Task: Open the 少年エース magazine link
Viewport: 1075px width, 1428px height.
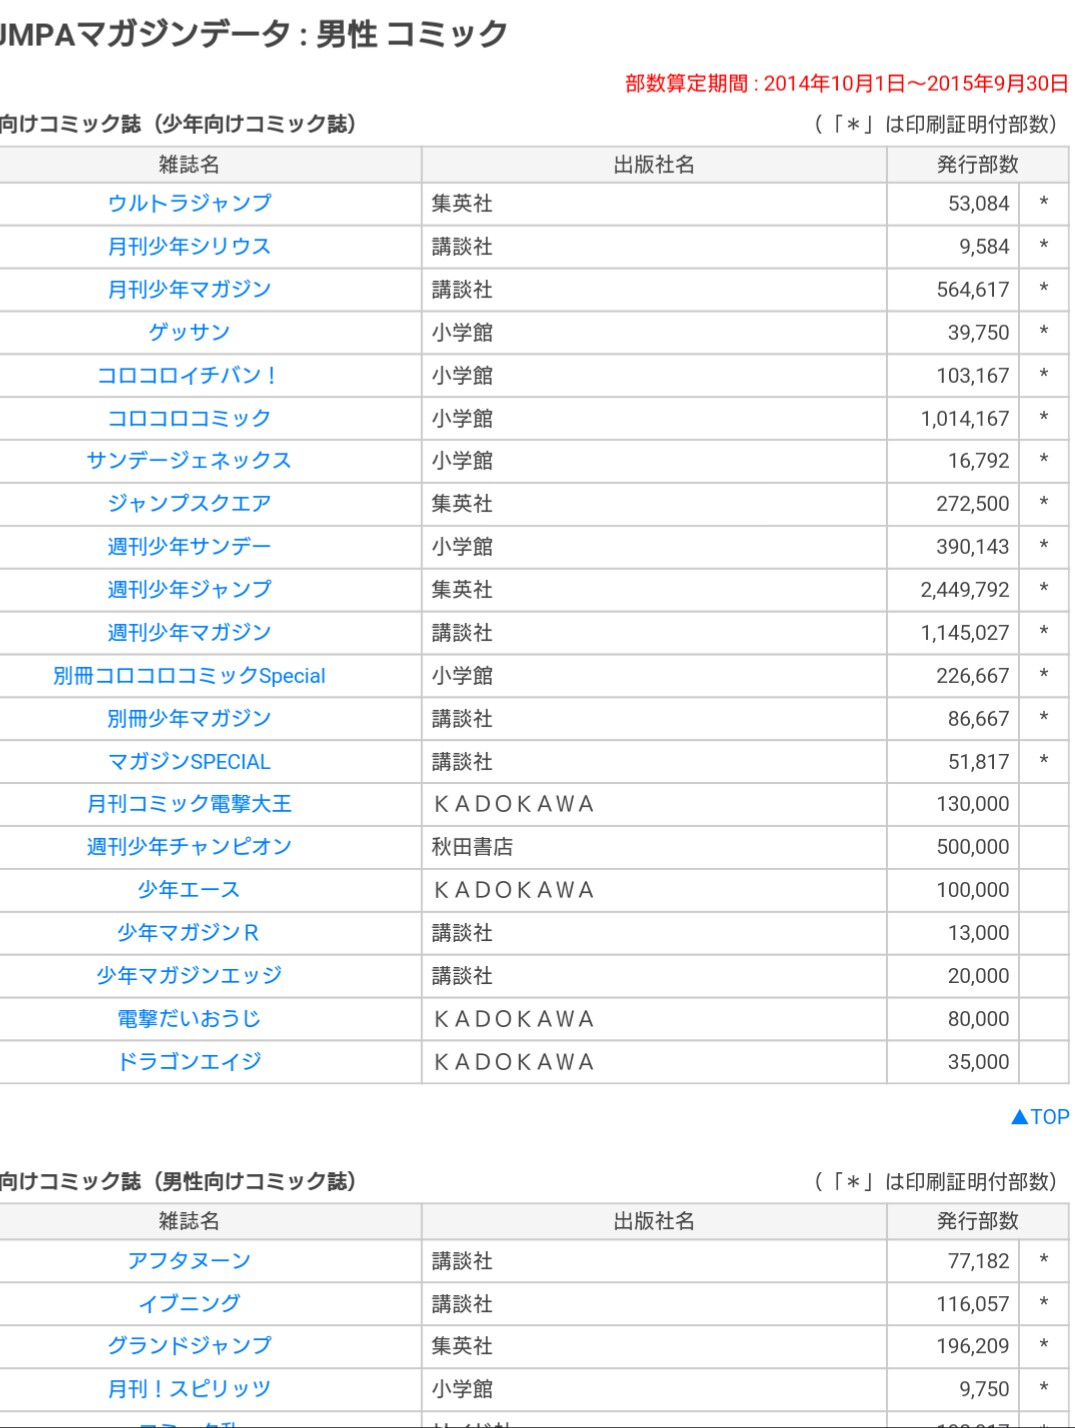Action: point(189,890)
